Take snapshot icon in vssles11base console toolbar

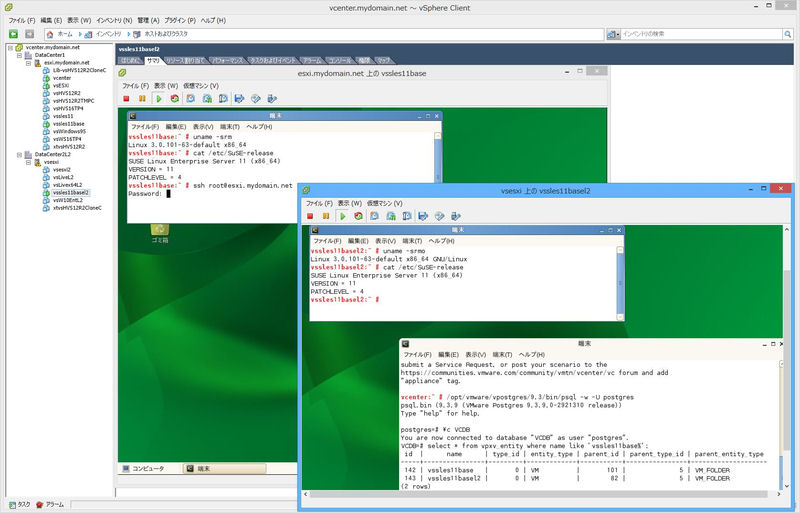(191, 99)
